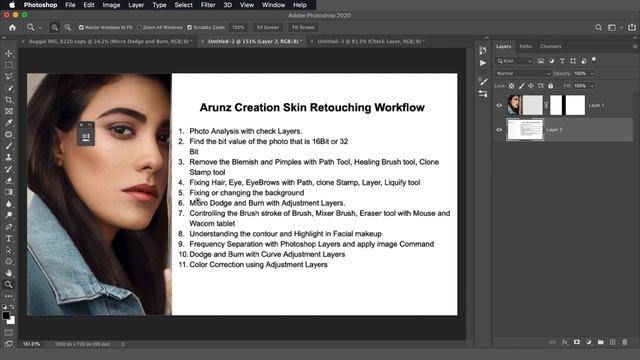
Task: Open the Image menu
Action: coord(111,5)
